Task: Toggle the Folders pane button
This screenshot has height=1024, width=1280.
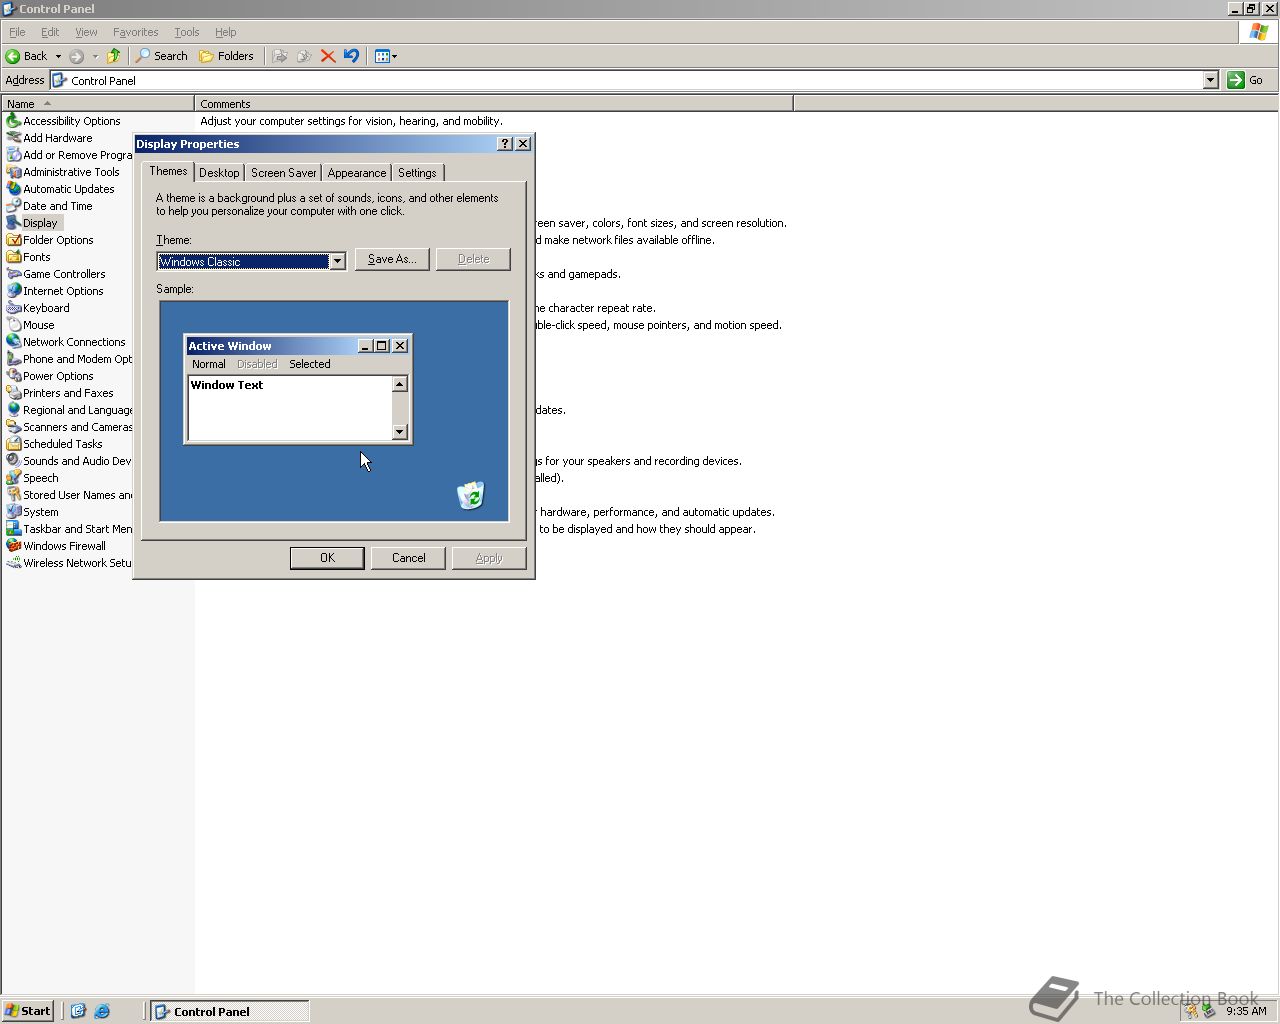Action: (227, 56)
